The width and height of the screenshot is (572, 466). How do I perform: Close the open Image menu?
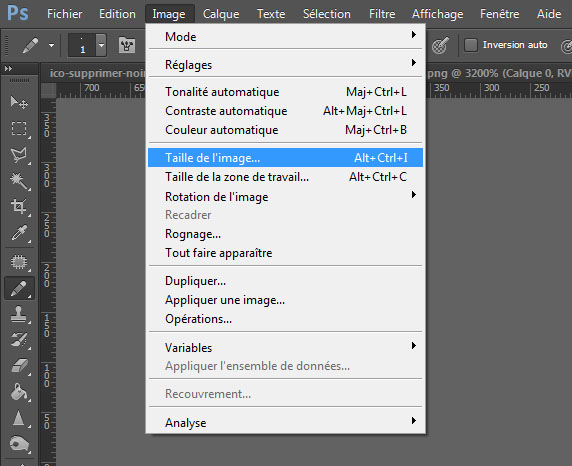point(169,14)
